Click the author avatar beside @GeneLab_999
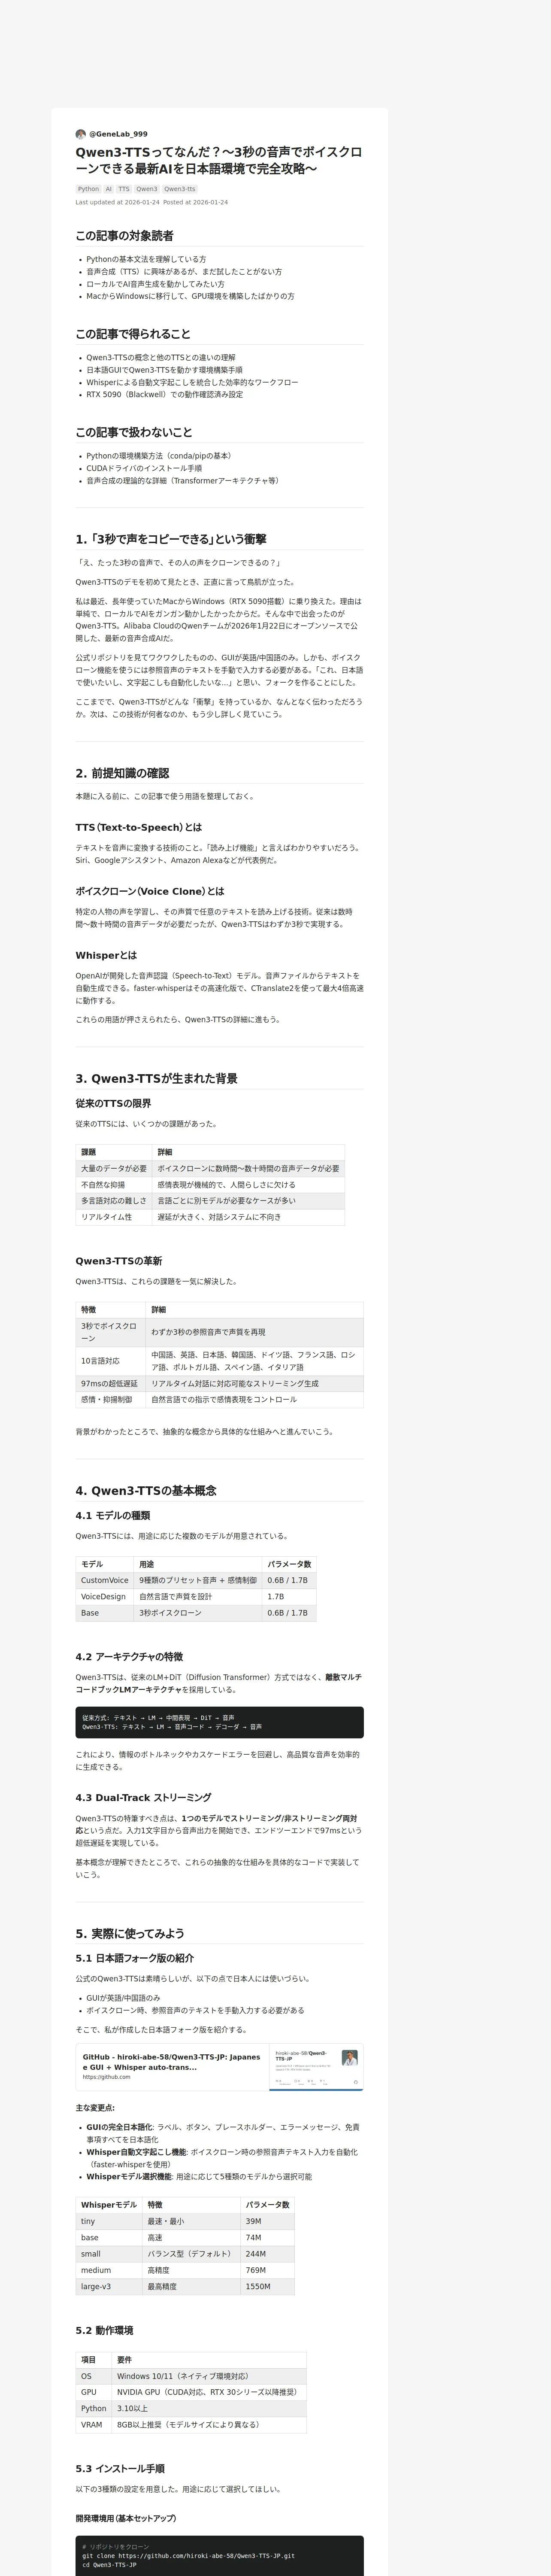 (x=81, y=134)
